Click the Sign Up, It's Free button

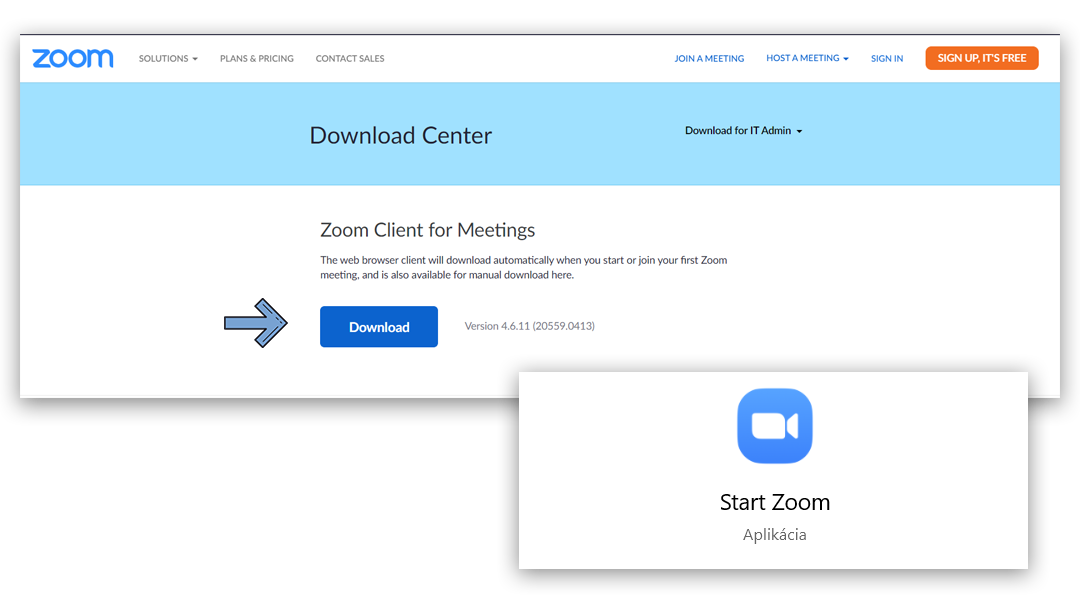click(x=982, y=58)
